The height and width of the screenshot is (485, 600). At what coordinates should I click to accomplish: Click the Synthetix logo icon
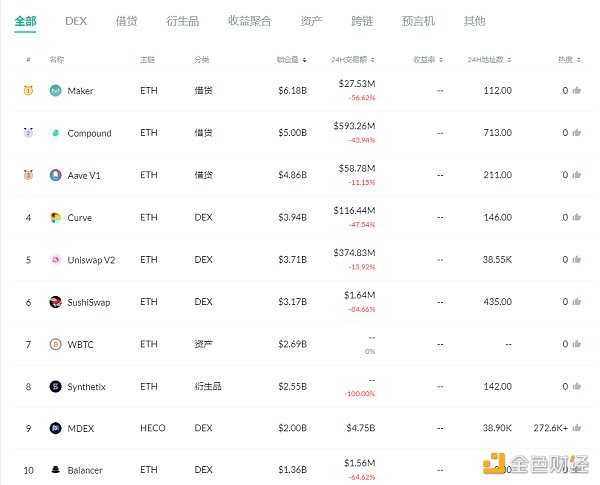pos(56,386)
